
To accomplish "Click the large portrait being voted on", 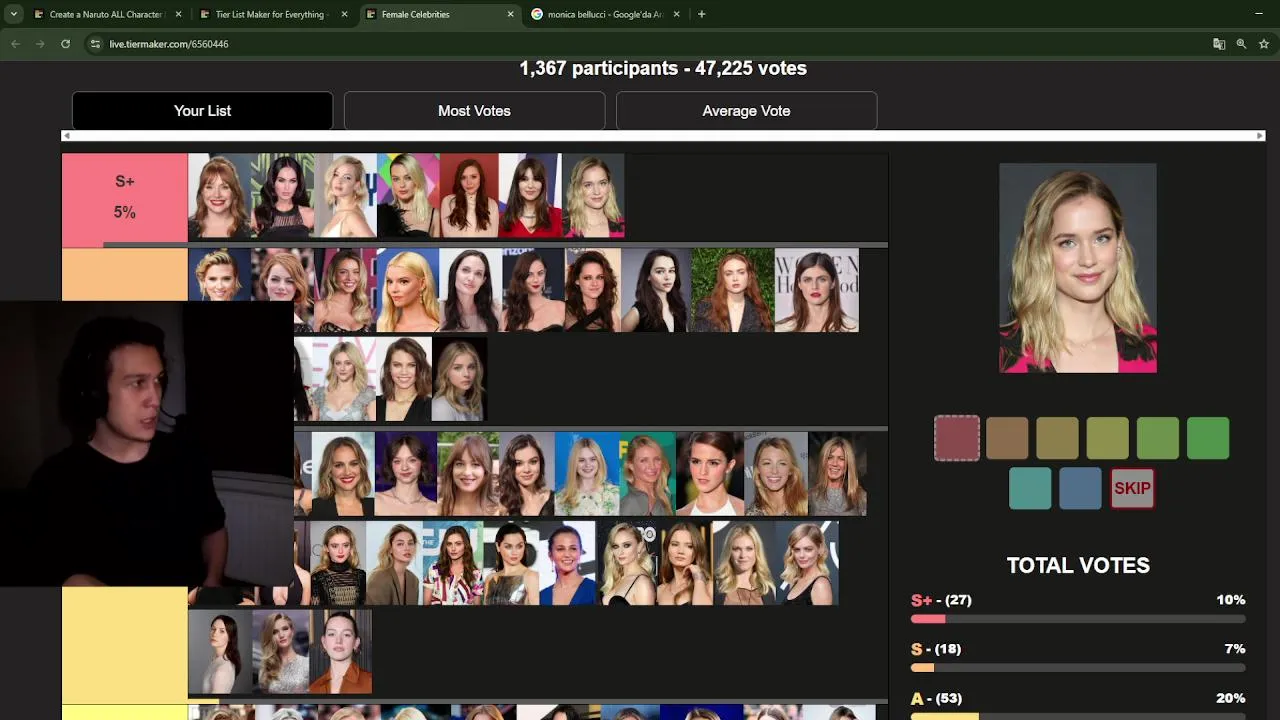I will [x=1078, y=268].
